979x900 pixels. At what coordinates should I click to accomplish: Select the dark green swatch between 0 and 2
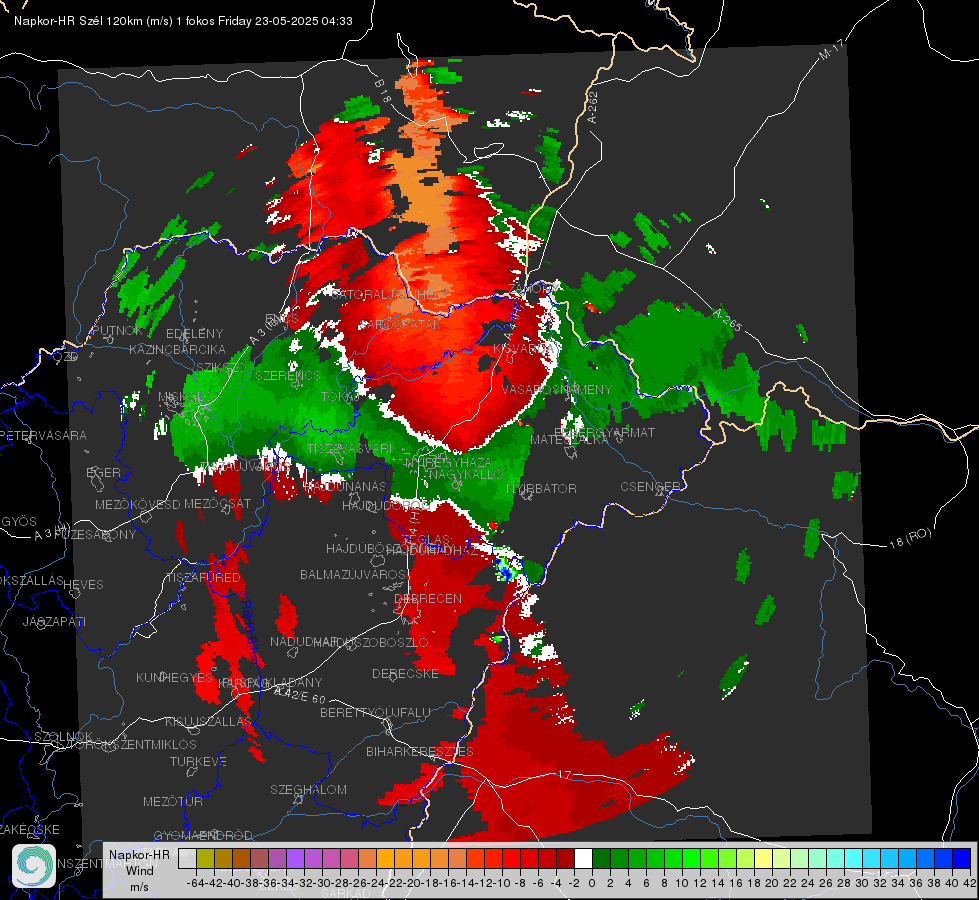[601, 858]
